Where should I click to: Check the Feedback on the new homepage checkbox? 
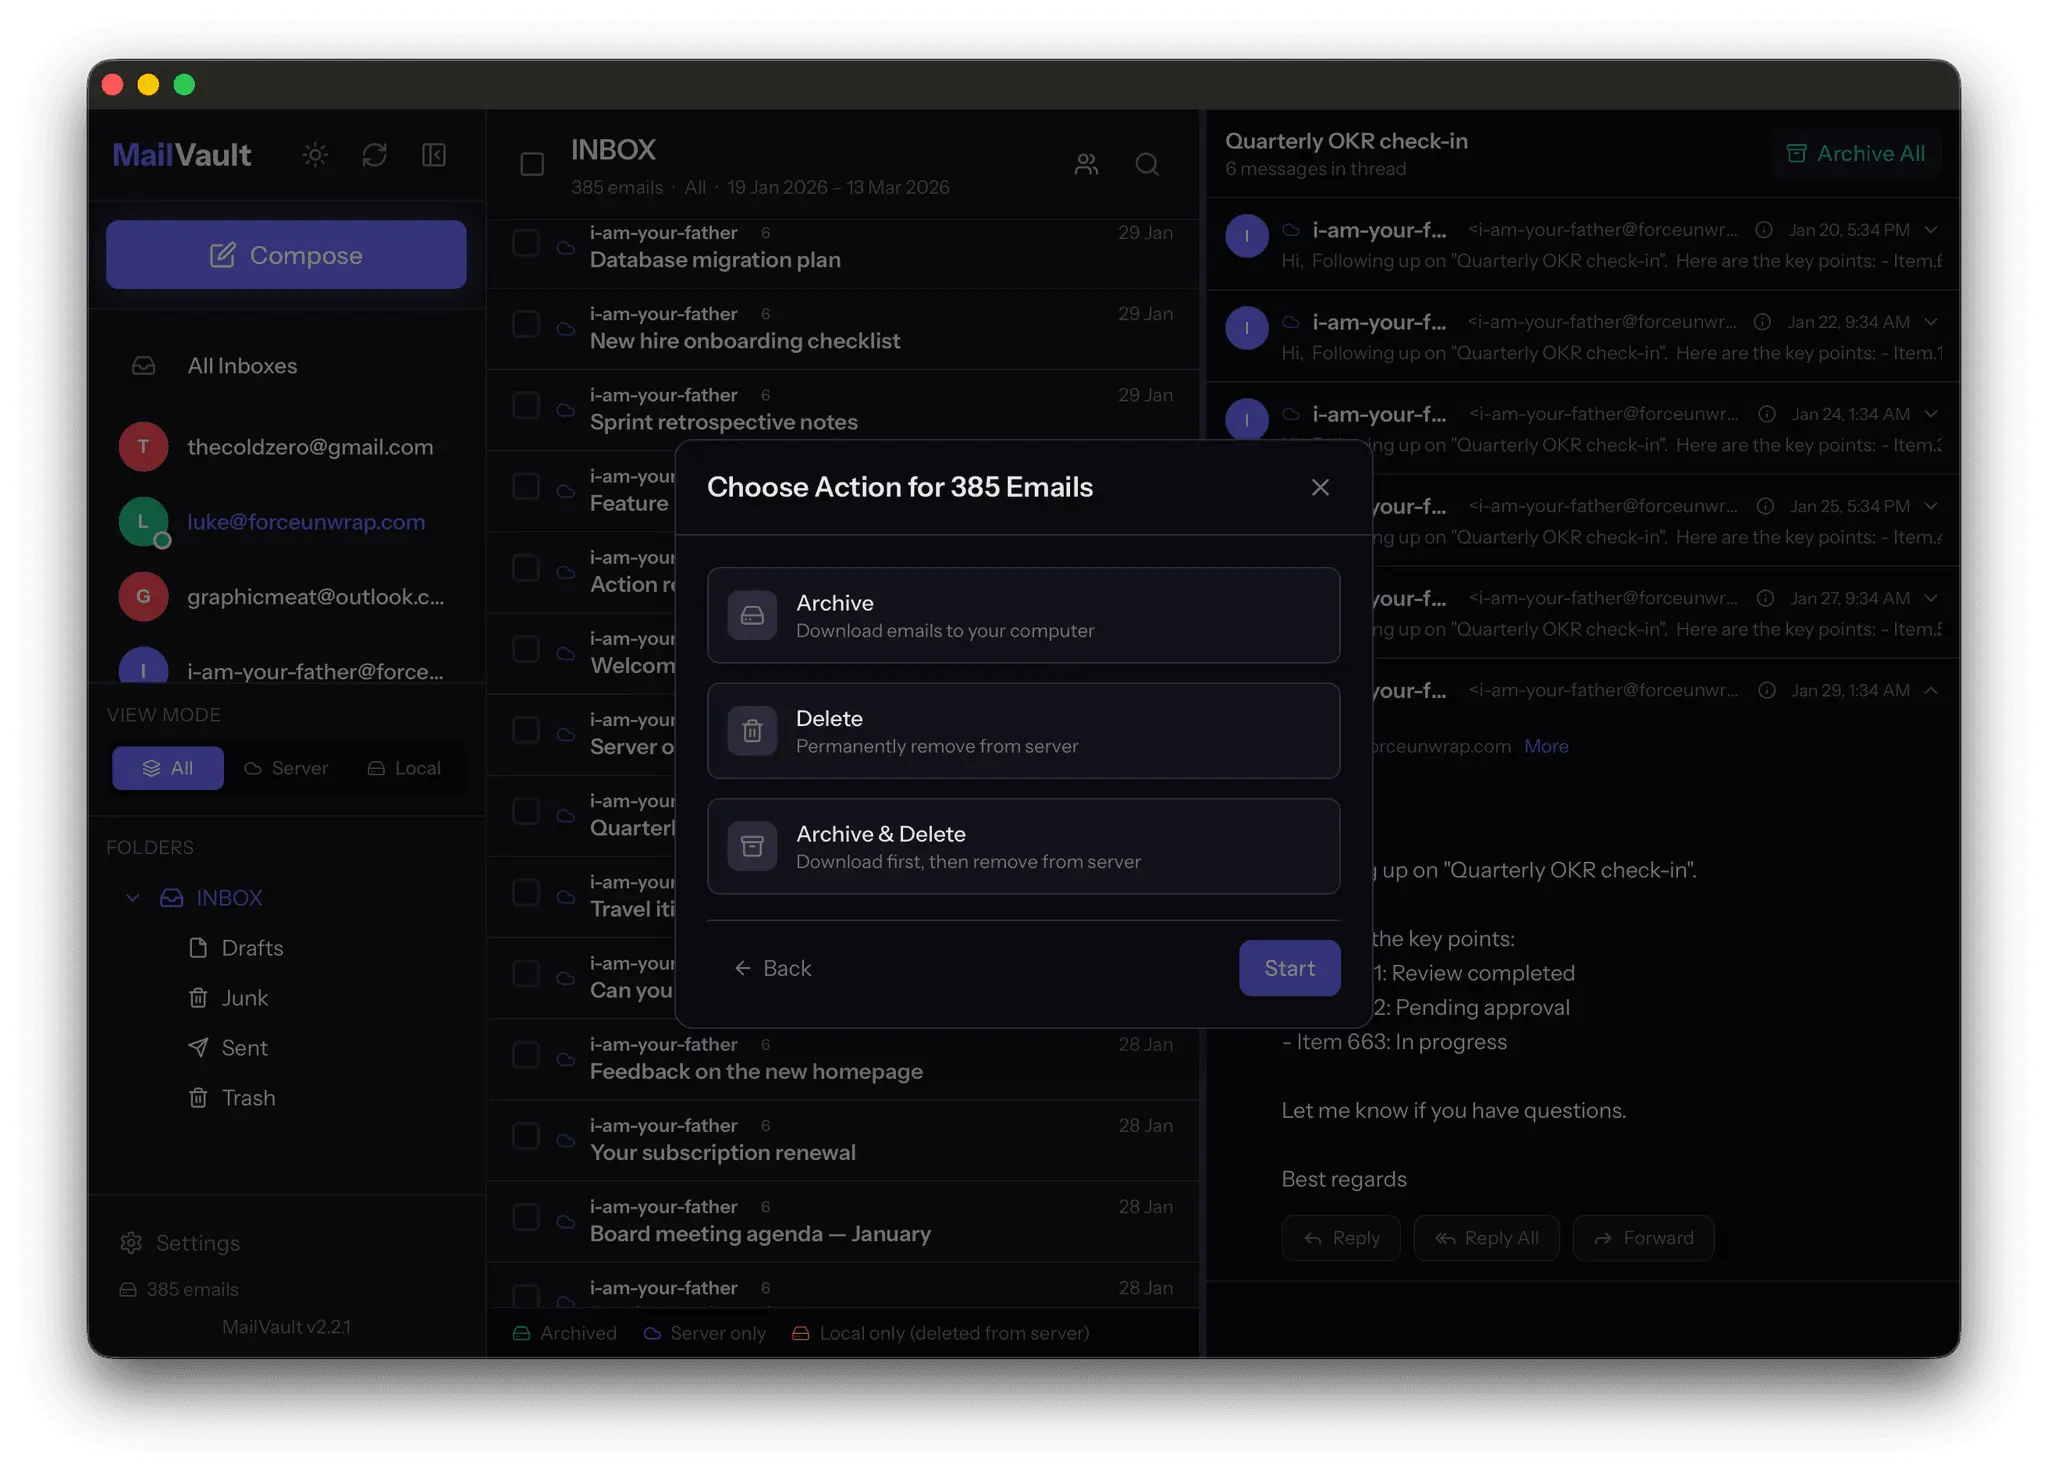click(526, 1054)
